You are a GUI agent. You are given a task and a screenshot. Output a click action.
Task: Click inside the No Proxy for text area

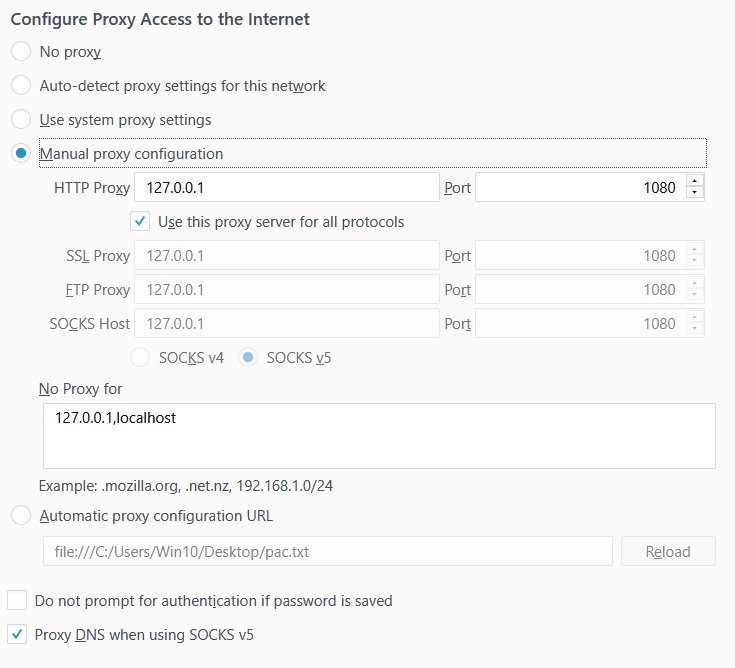click(x=379, y=436)
